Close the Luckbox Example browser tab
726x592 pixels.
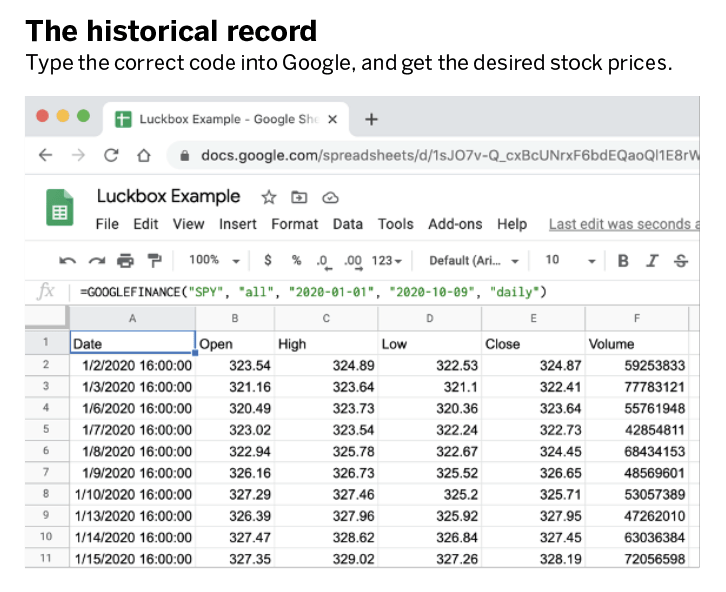click(x=332, y=119)
